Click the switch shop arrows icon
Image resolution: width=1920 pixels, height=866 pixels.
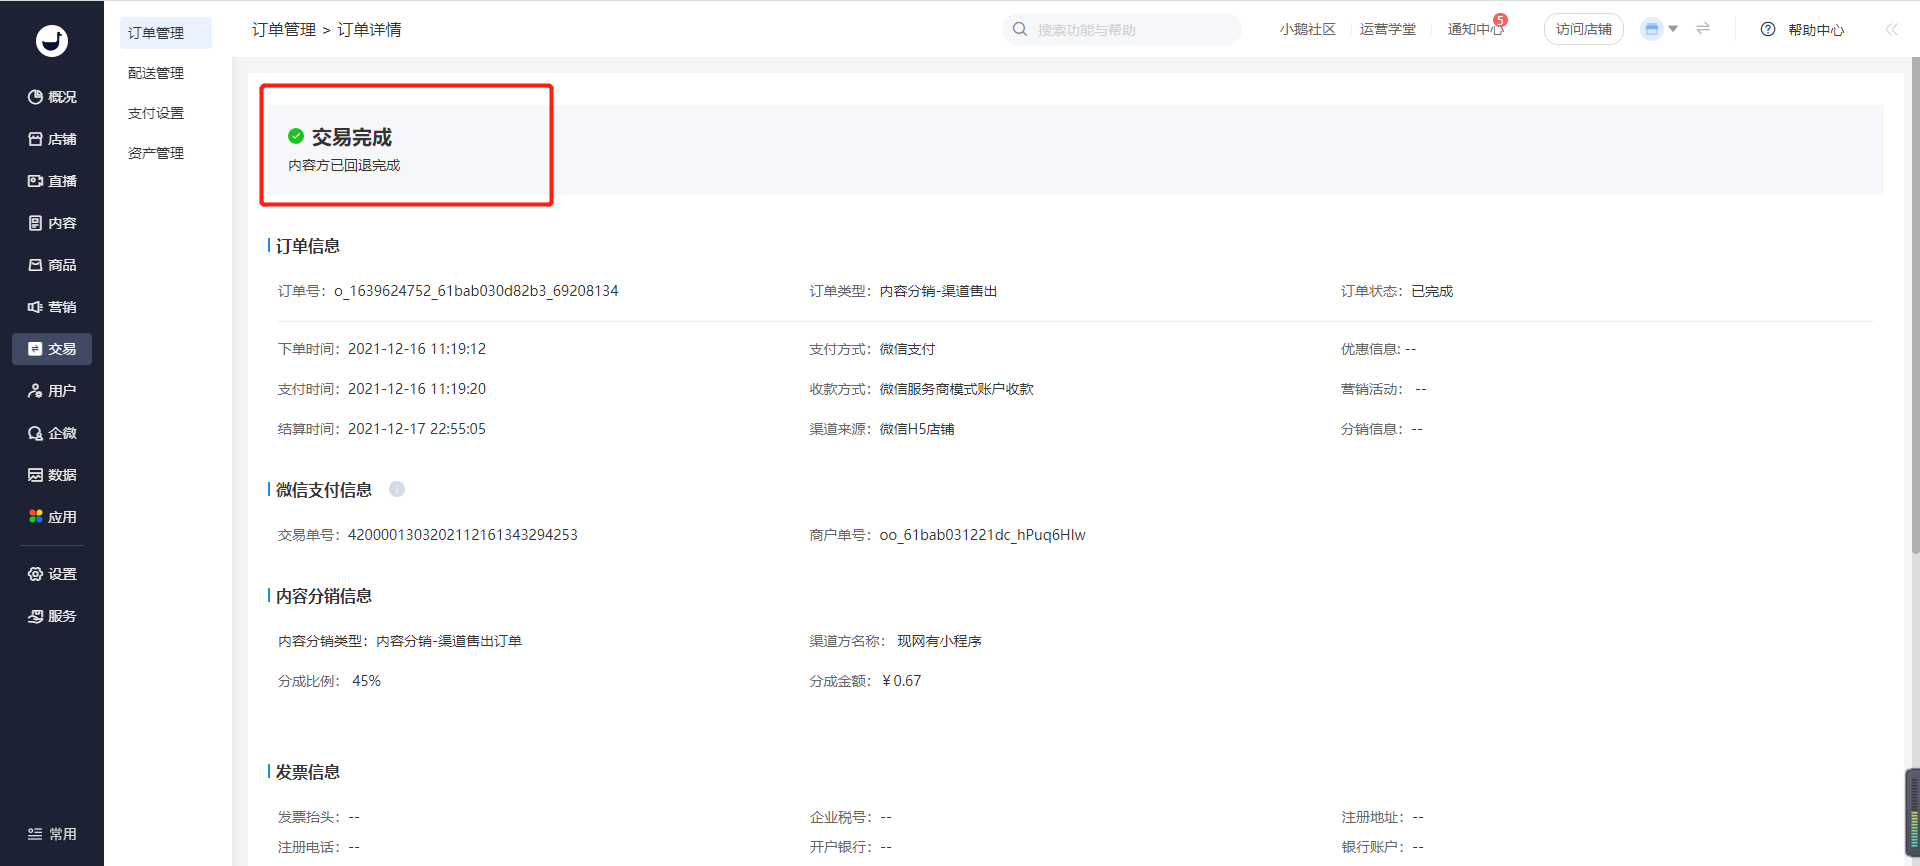coord(1703,29)
